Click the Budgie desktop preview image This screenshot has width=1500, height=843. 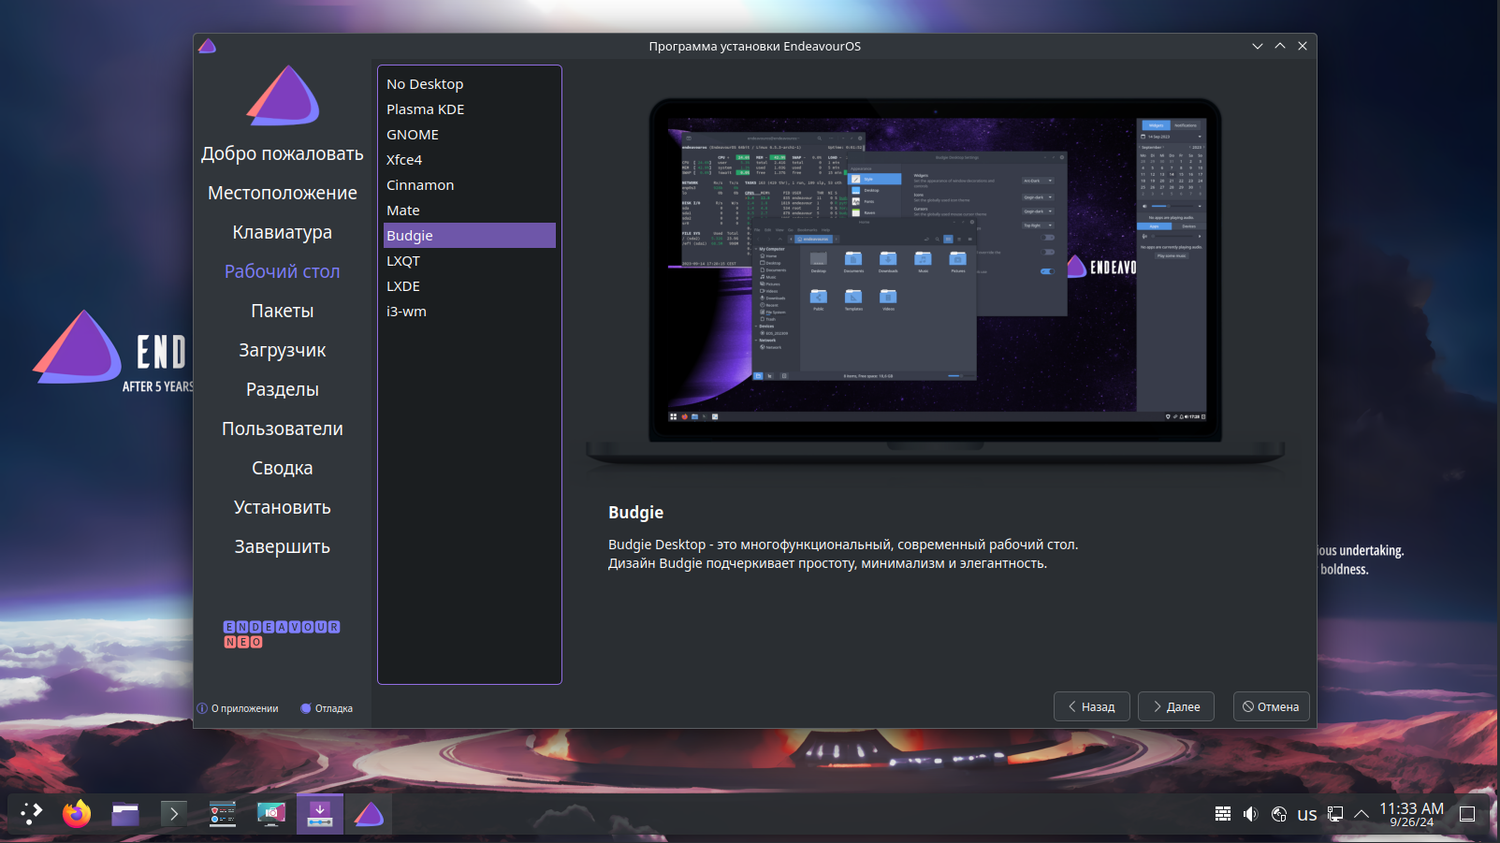pos(935,282)
